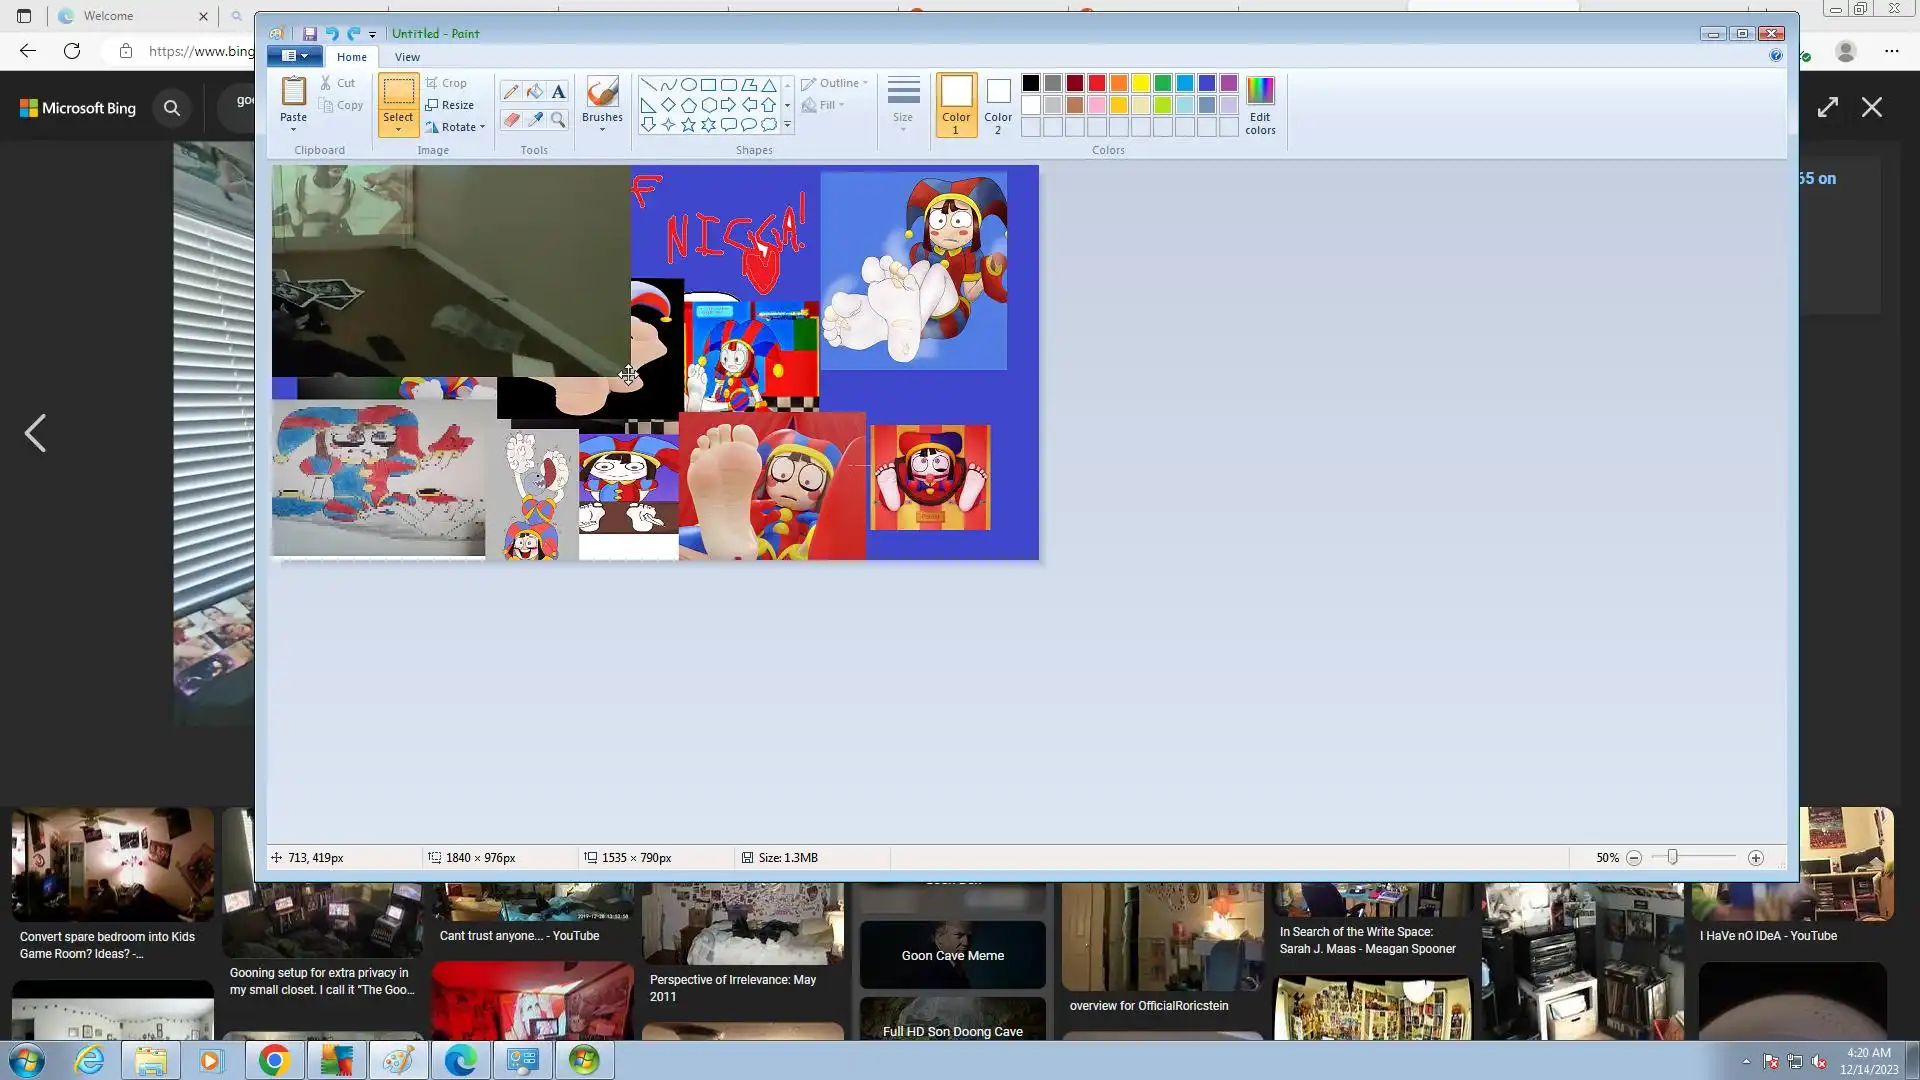Select the Color picker eyedropper tool
This screenshot has width=1920, height=1080.
535,120
